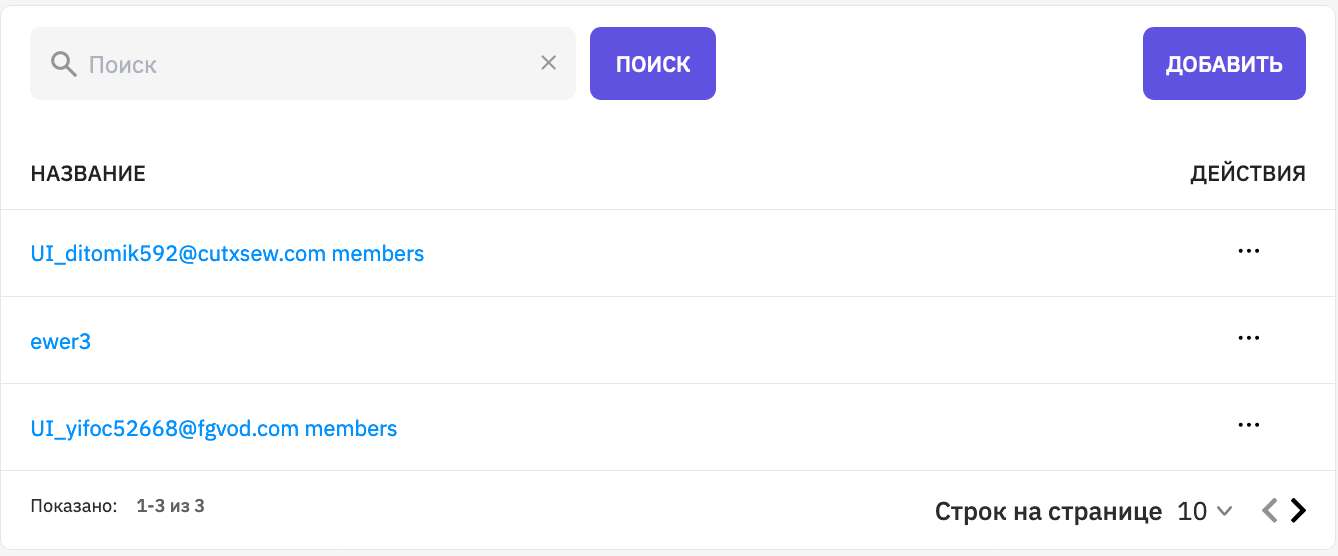
Task: Clear the search field with X icon
Action: tap(548, 63)
